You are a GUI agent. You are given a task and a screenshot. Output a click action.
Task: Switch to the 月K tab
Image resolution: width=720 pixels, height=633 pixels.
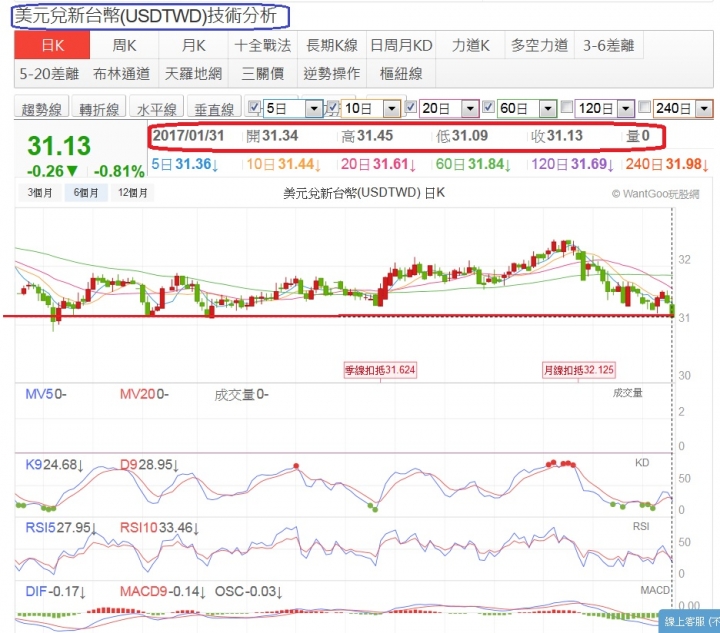pos(193,45)
